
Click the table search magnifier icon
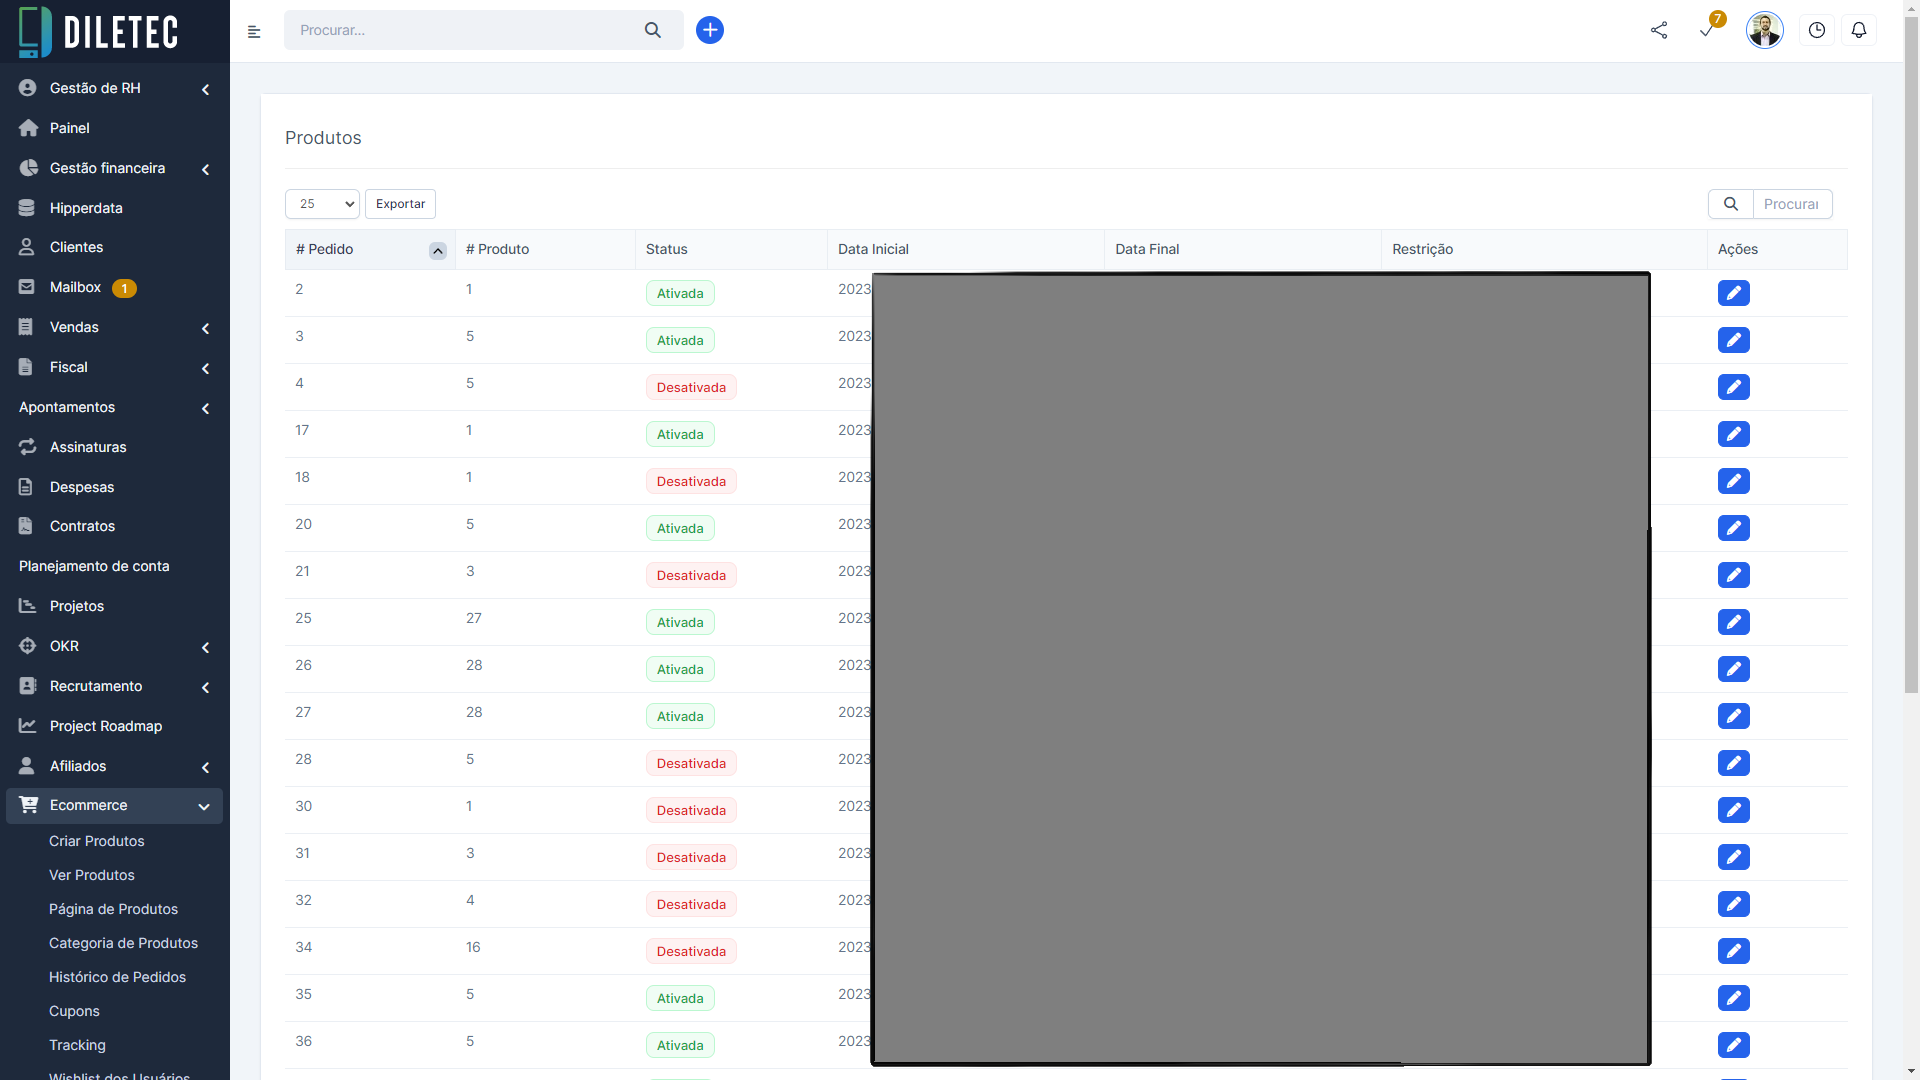[1731, 204]
